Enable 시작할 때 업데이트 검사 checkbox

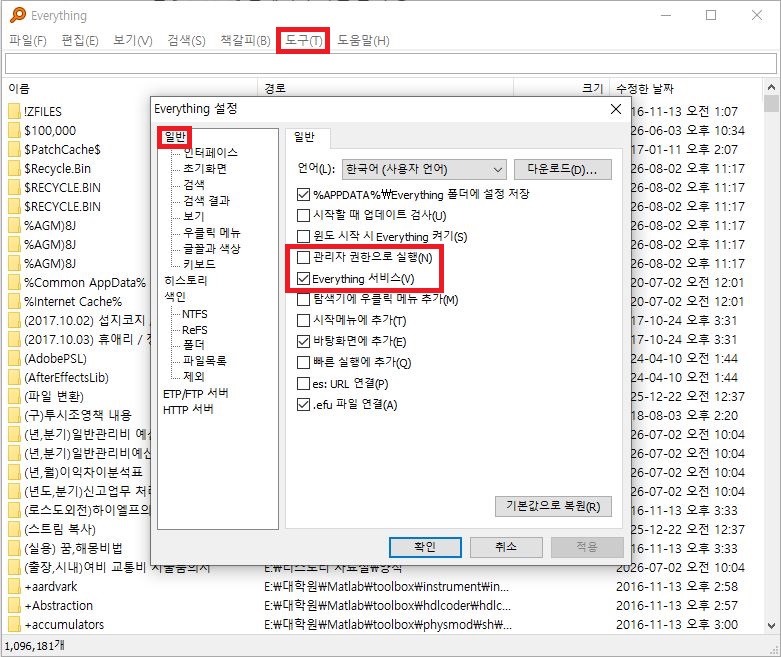tap(303, 215)
